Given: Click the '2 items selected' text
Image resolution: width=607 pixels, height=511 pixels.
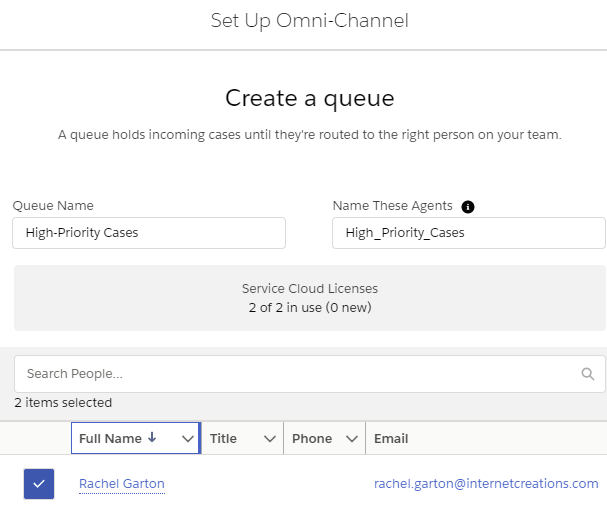Looking at the screenshot, I should point(63,403).
